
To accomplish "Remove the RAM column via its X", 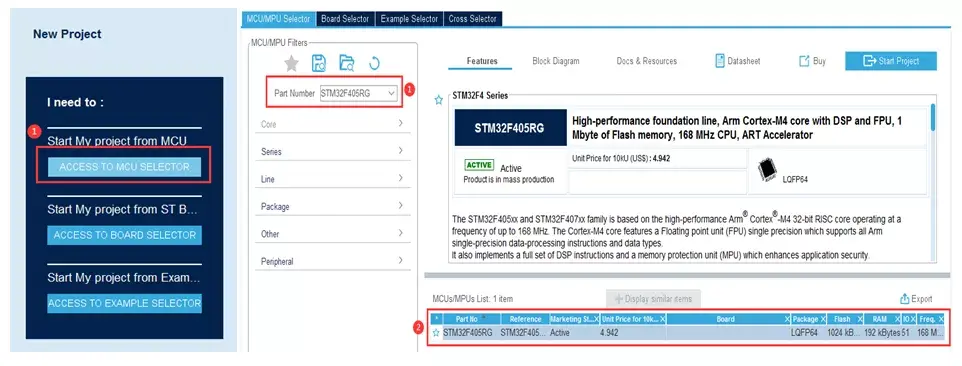I will pyautogui.click(x=897, y=319).
